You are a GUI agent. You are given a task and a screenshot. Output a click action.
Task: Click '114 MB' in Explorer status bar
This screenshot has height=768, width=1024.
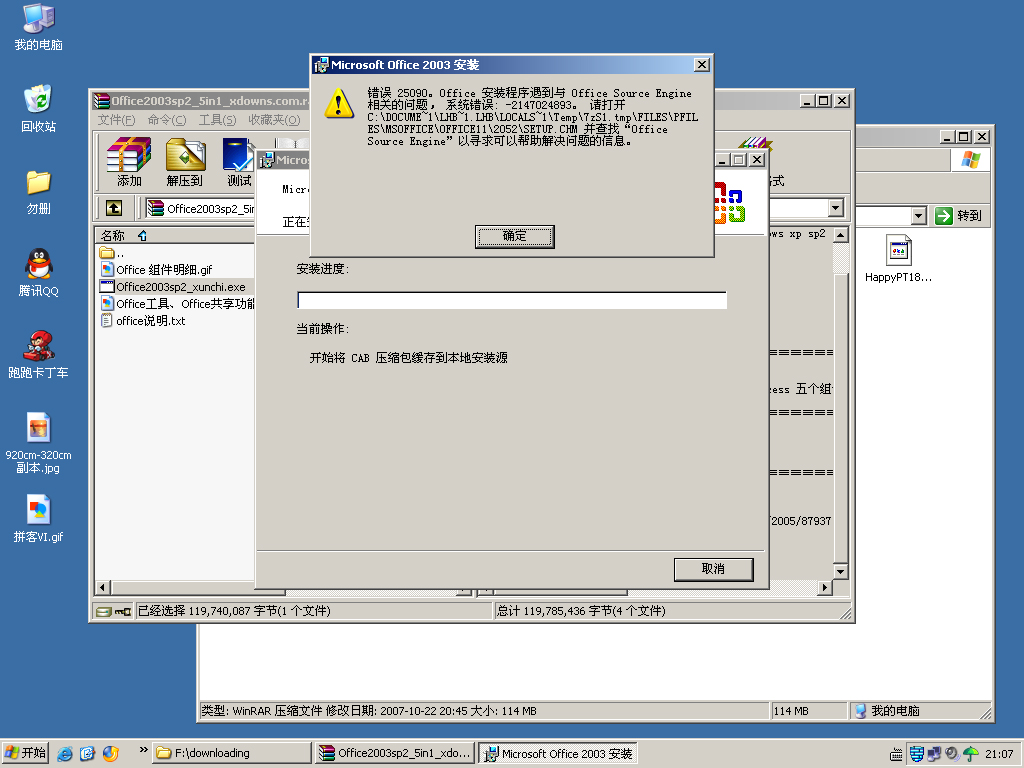[791, 711]
